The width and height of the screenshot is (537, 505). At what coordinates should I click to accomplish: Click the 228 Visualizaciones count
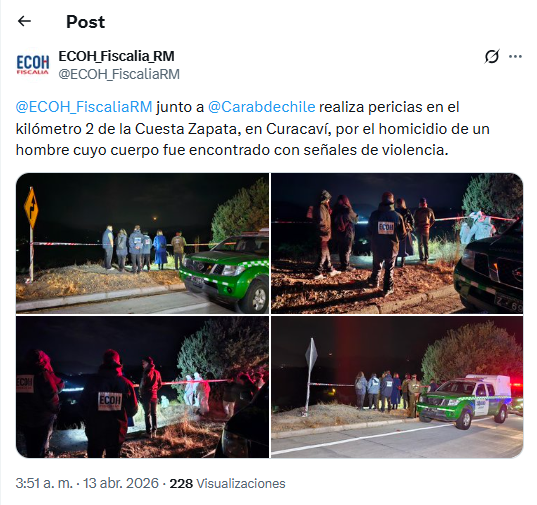pyautogui.click(x=227, y=483)
